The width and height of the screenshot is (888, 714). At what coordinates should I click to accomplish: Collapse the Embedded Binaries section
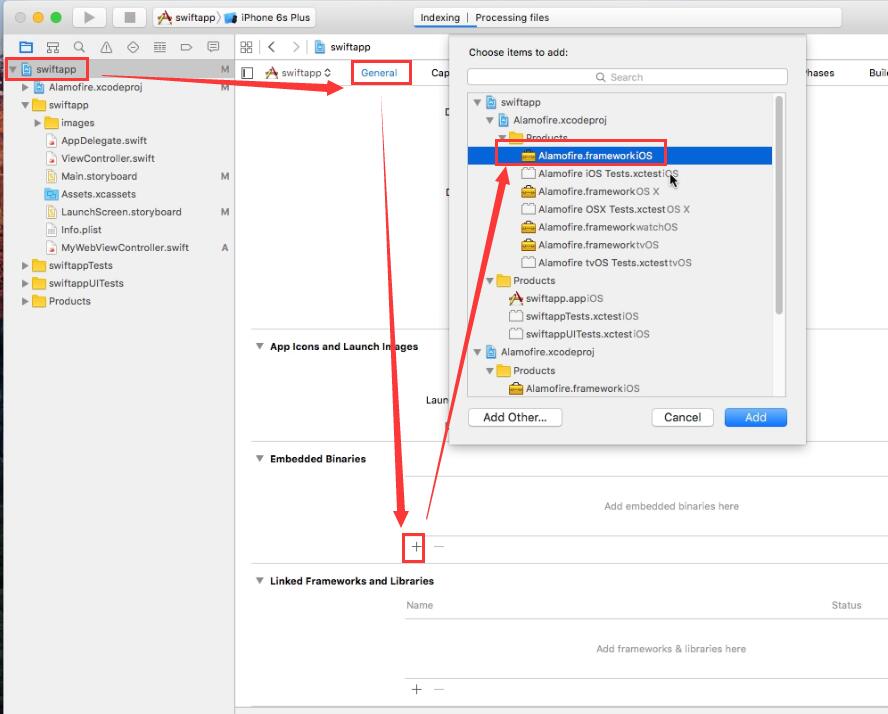tap(259, 459)
